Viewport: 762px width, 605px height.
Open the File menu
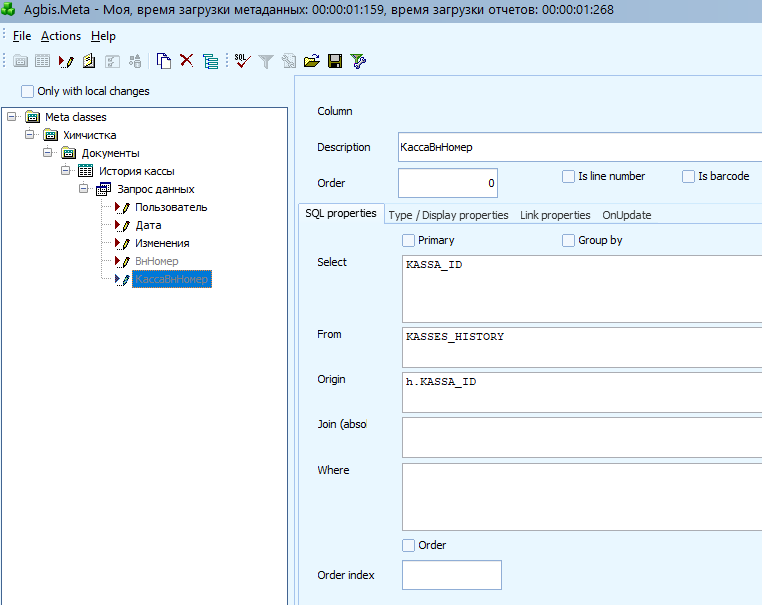[x=22, y=36]
